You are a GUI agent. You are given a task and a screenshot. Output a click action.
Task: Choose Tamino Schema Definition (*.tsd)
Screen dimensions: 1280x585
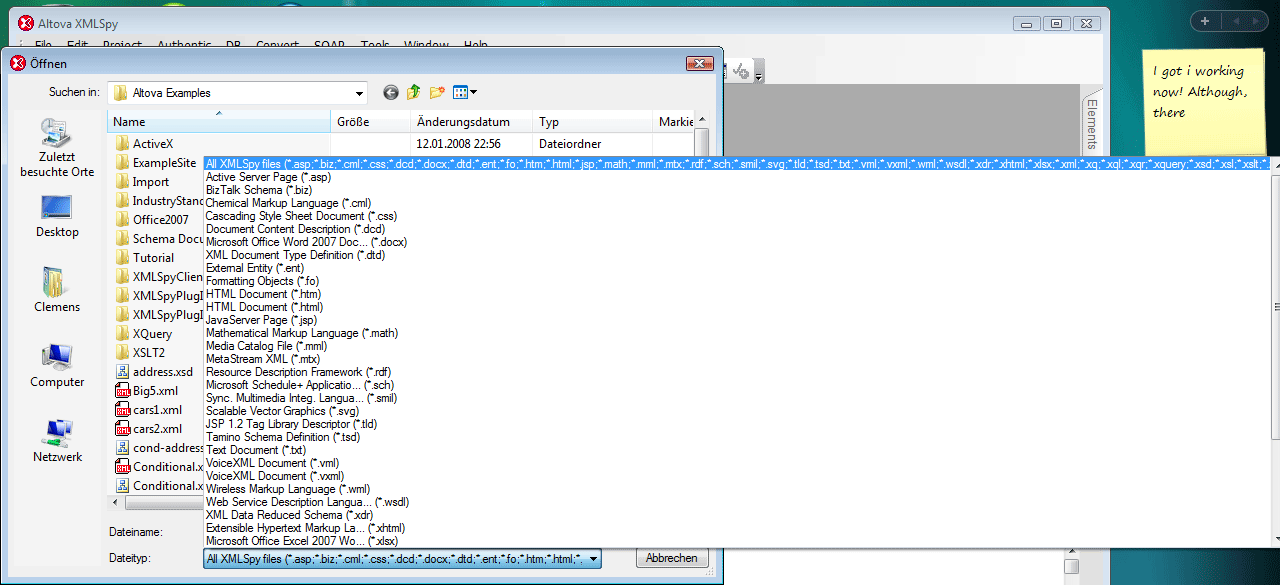[x=282, y=437]
